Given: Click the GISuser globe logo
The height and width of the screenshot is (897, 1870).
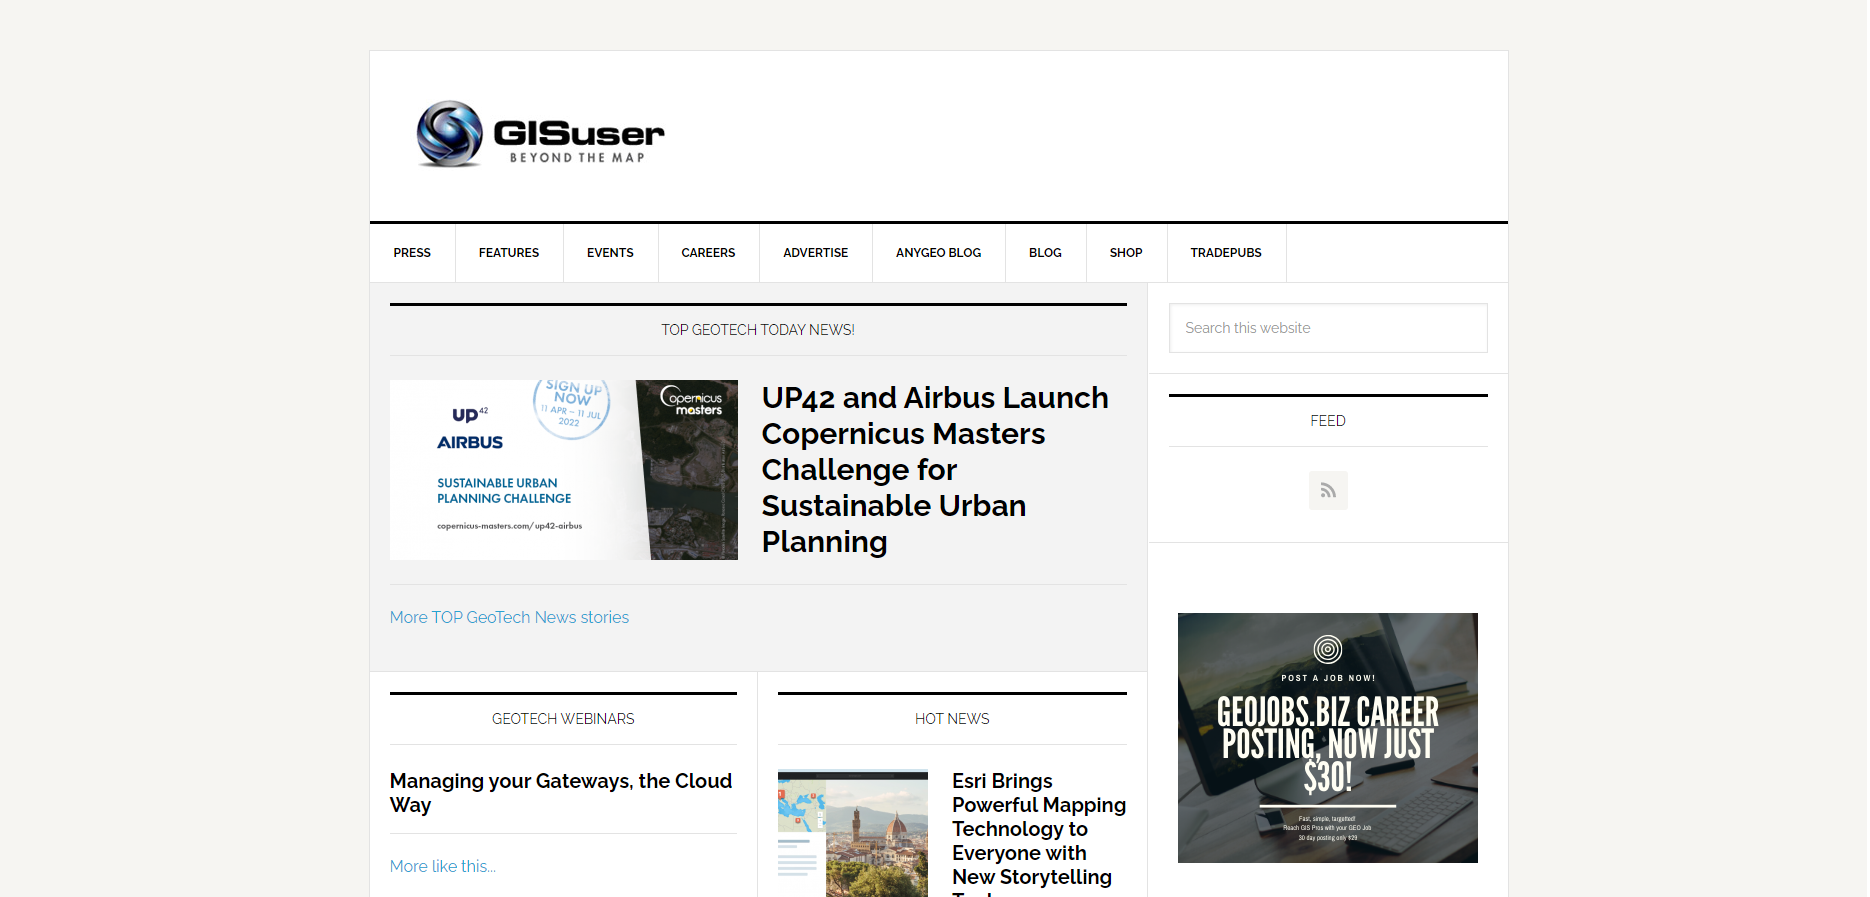Looking at the screenshot, I should click(450, 134).
